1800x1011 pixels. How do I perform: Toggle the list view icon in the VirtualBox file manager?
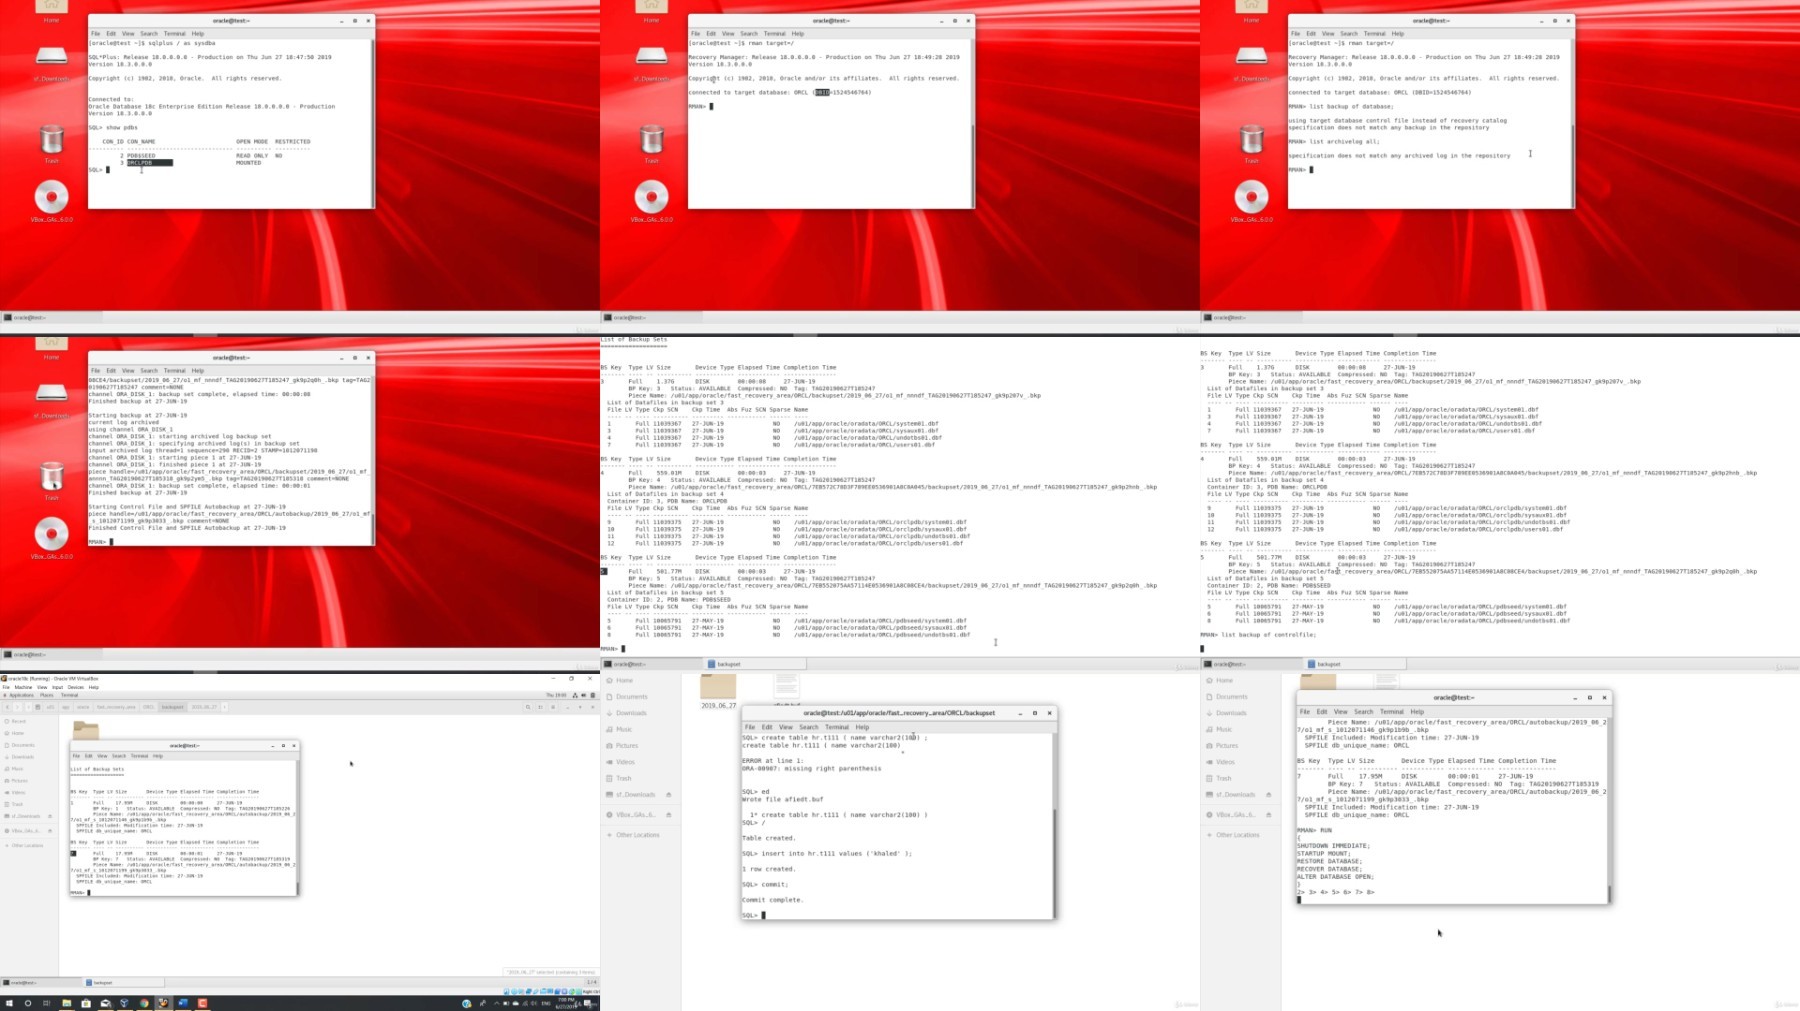[540, 707]
